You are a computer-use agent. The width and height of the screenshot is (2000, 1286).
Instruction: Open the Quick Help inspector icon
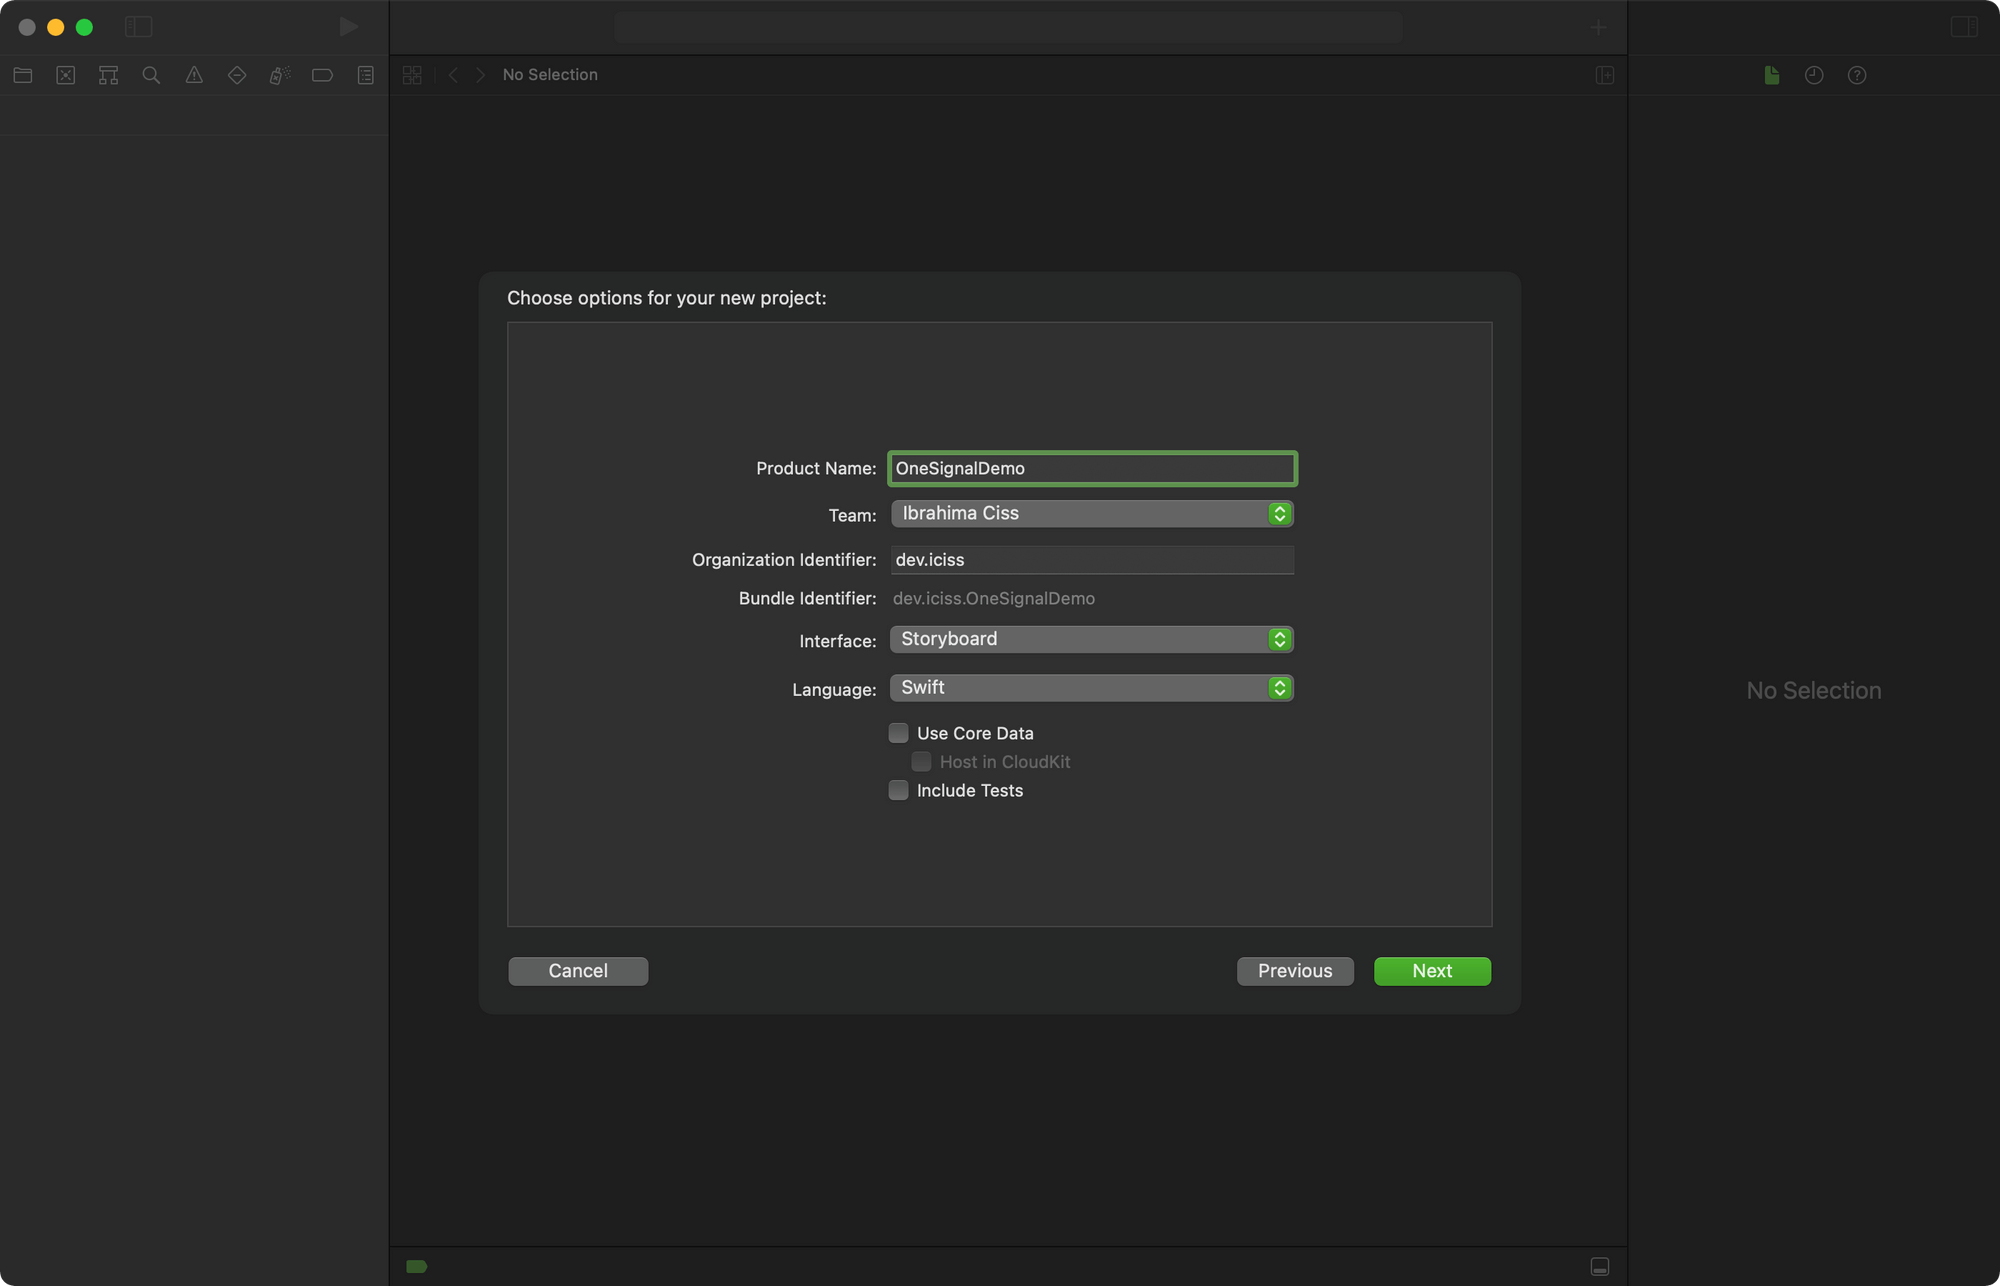click(x=1857, y=75)
